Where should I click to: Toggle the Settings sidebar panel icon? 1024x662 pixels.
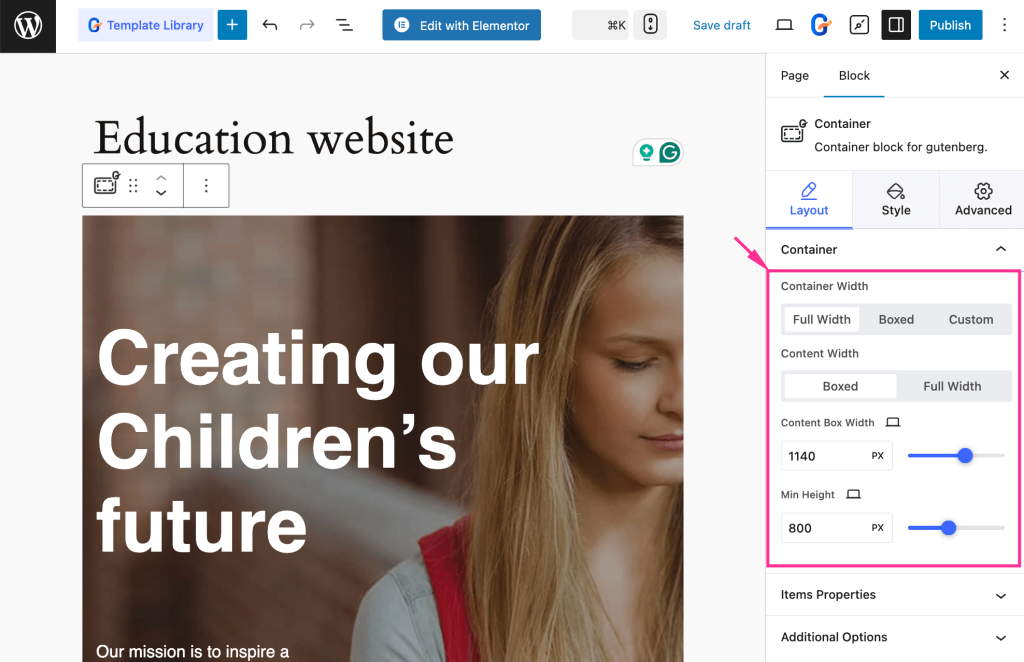click(895, 24)
